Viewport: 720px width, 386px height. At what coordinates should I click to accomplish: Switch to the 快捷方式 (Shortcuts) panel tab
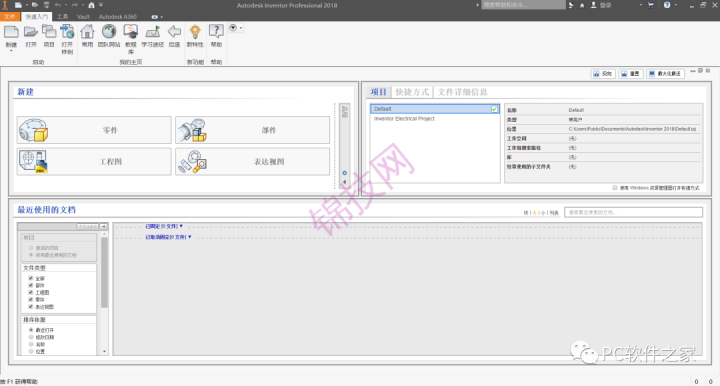(x=412, y=92)
